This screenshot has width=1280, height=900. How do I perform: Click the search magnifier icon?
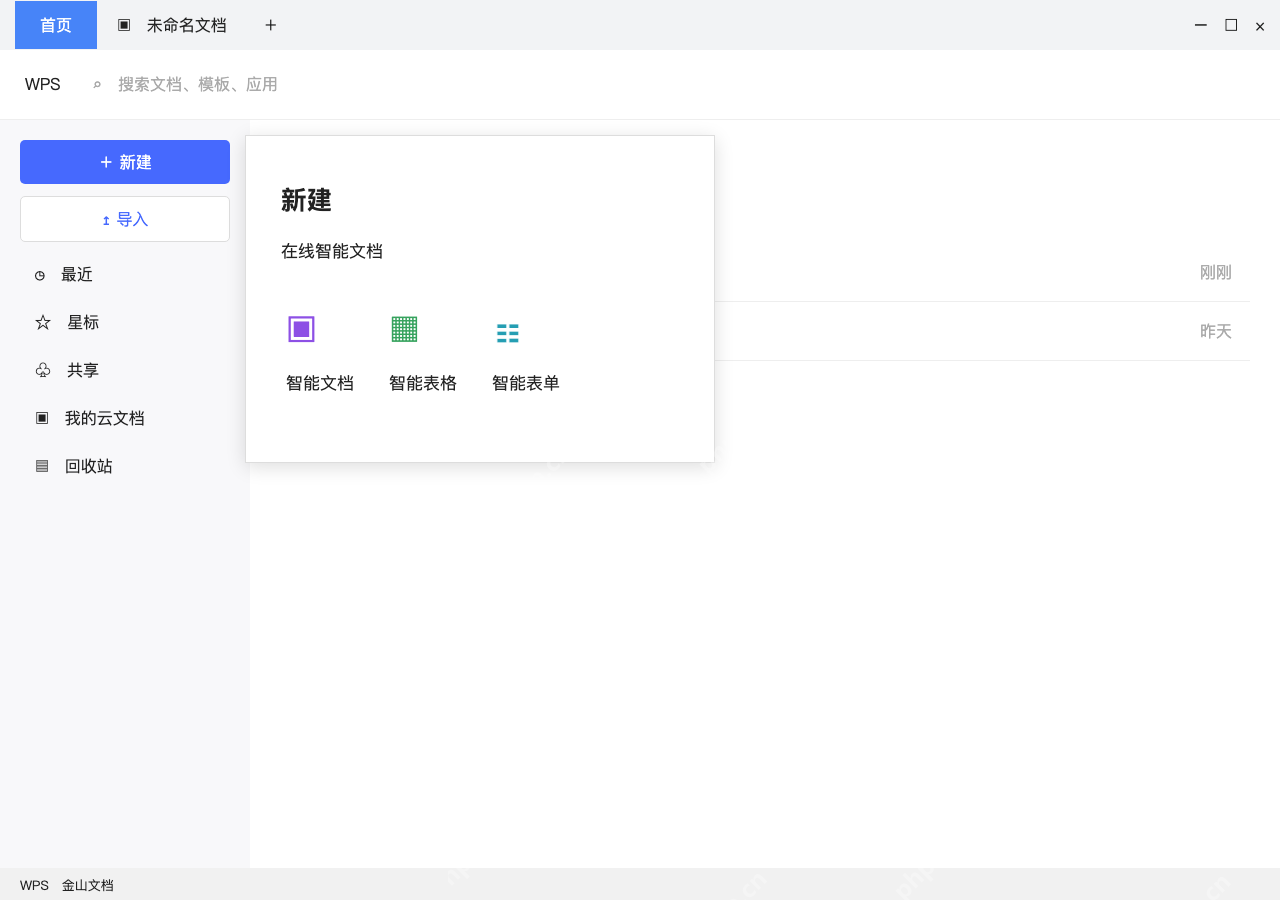(x=97, y=85)
